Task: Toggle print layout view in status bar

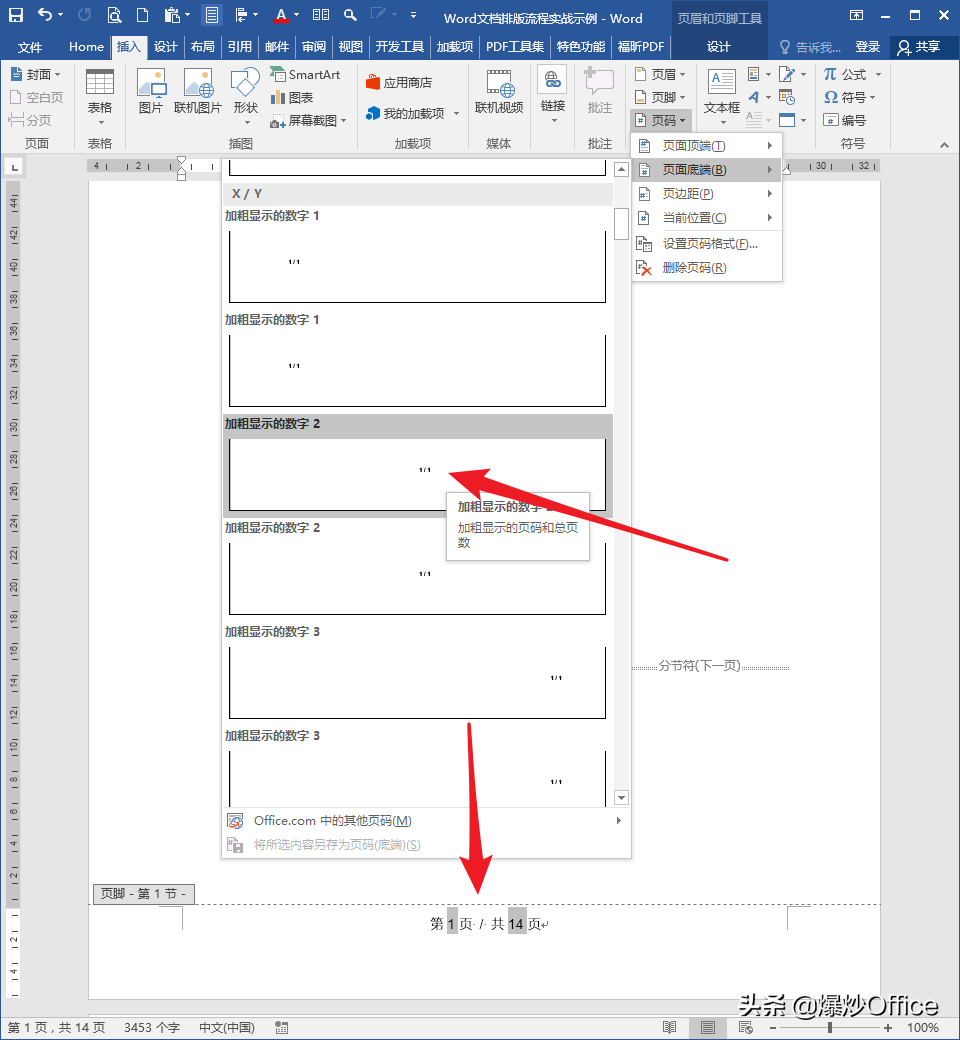Action: click(707, 1027)
